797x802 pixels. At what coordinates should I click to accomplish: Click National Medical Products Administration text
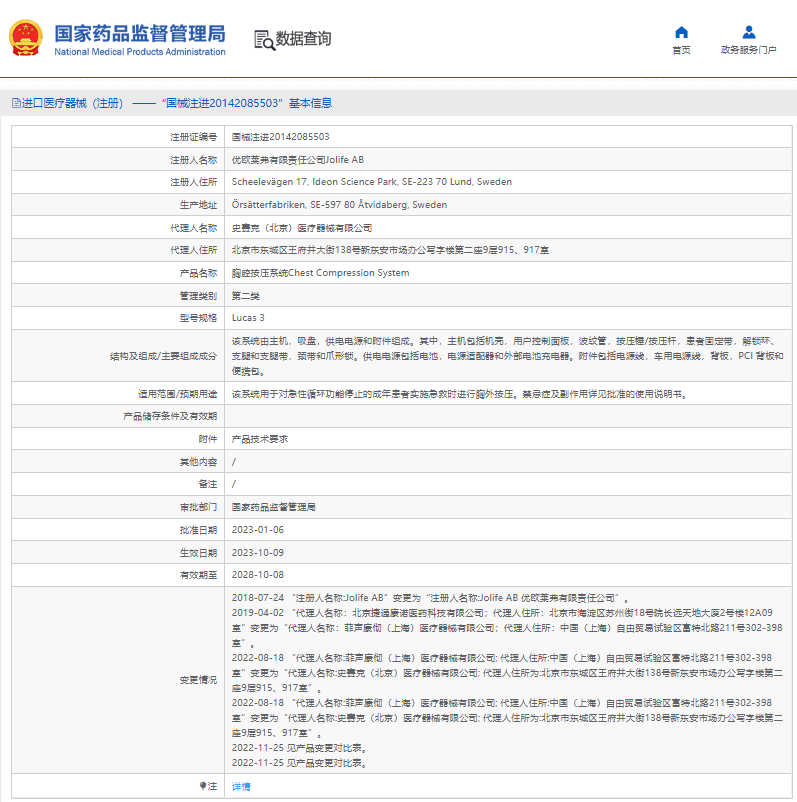(x=140, y=52)
